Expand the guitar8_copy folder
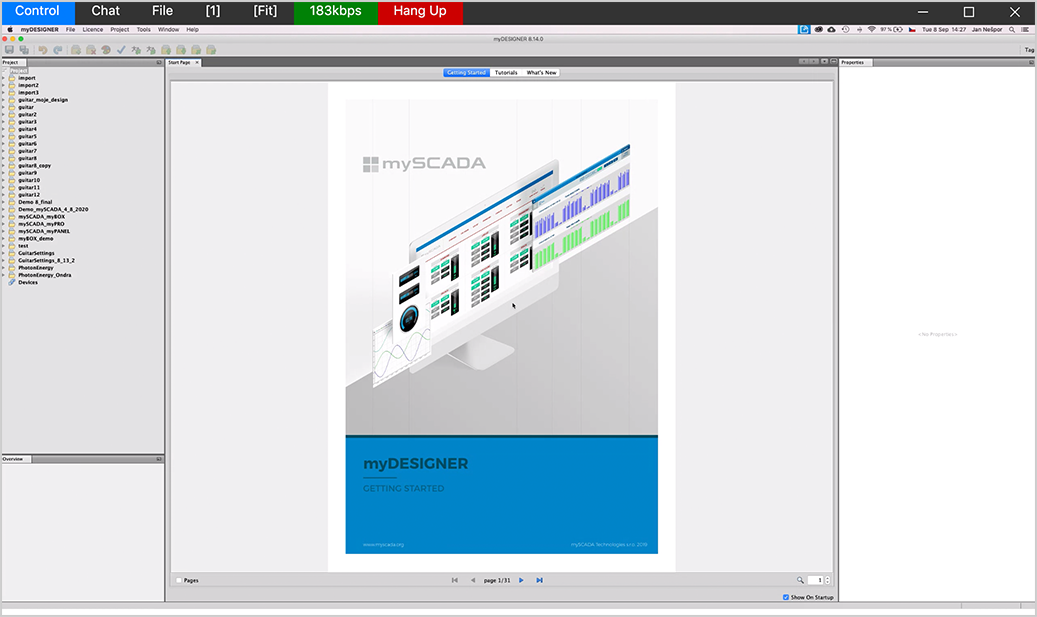The width and height of the screenshot is (1037, 617). coord(3,165)
